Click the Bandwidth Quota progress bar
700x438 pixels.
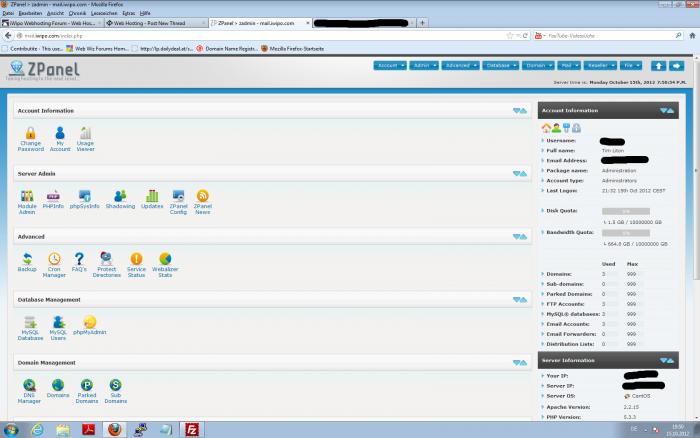[625, 233]
